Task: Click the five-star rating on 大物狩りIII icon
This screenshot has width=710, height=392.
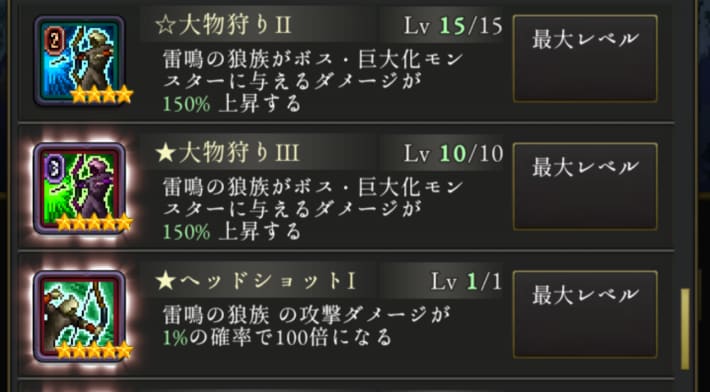Action: 94,222
